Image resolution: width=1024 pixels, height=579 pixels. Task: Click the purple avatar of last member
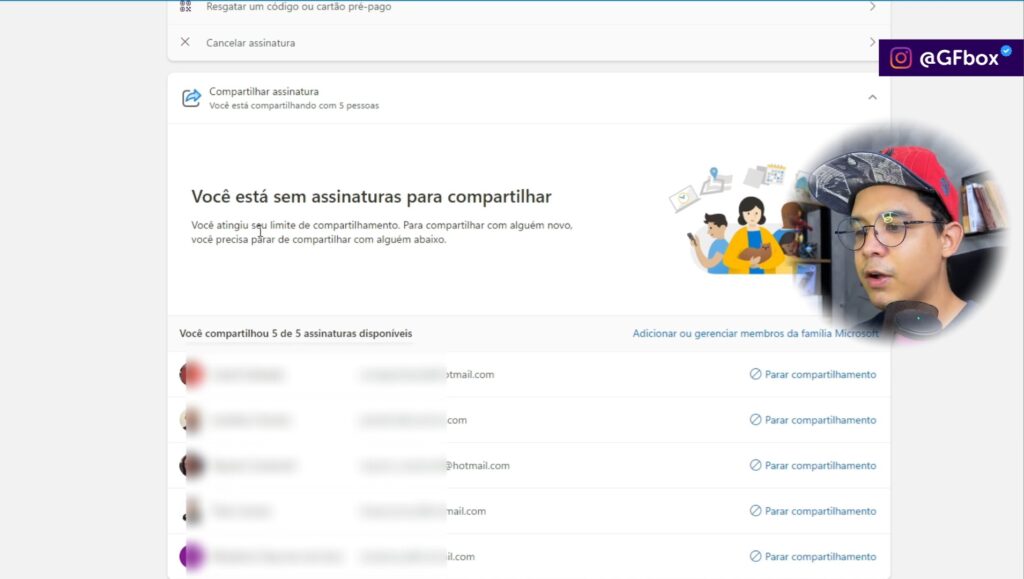(x=192, y=557)
